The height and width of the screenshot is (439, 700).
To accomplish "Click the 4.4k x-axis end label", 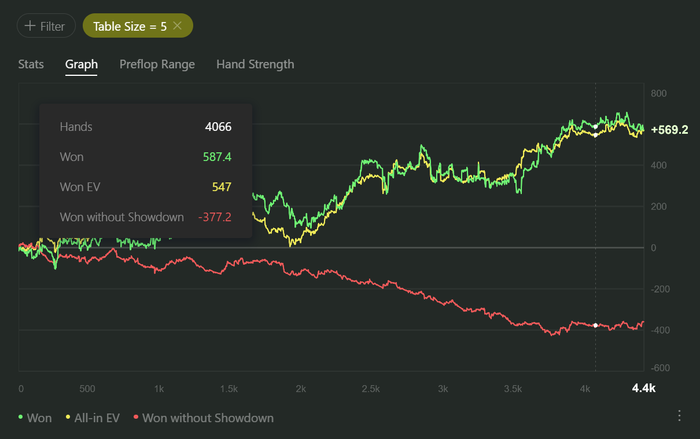I will click(x=642, y=388).
